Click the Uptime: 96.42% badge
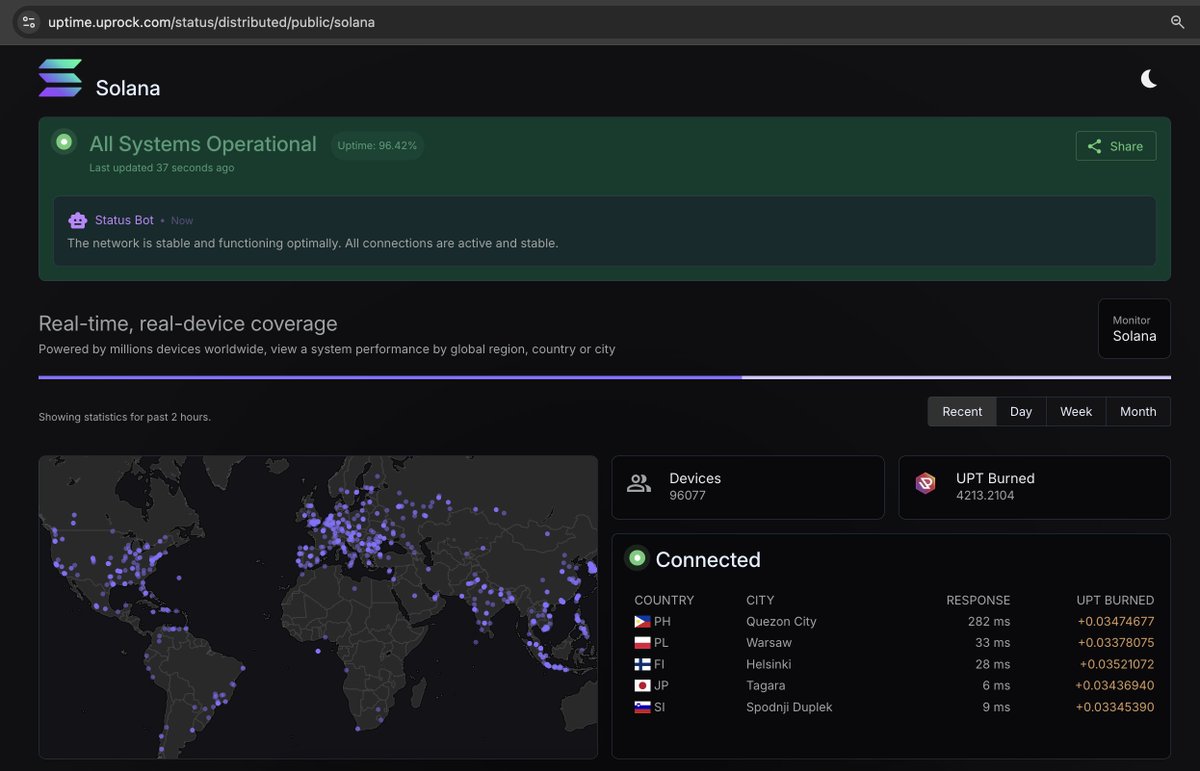 (377, 145)
